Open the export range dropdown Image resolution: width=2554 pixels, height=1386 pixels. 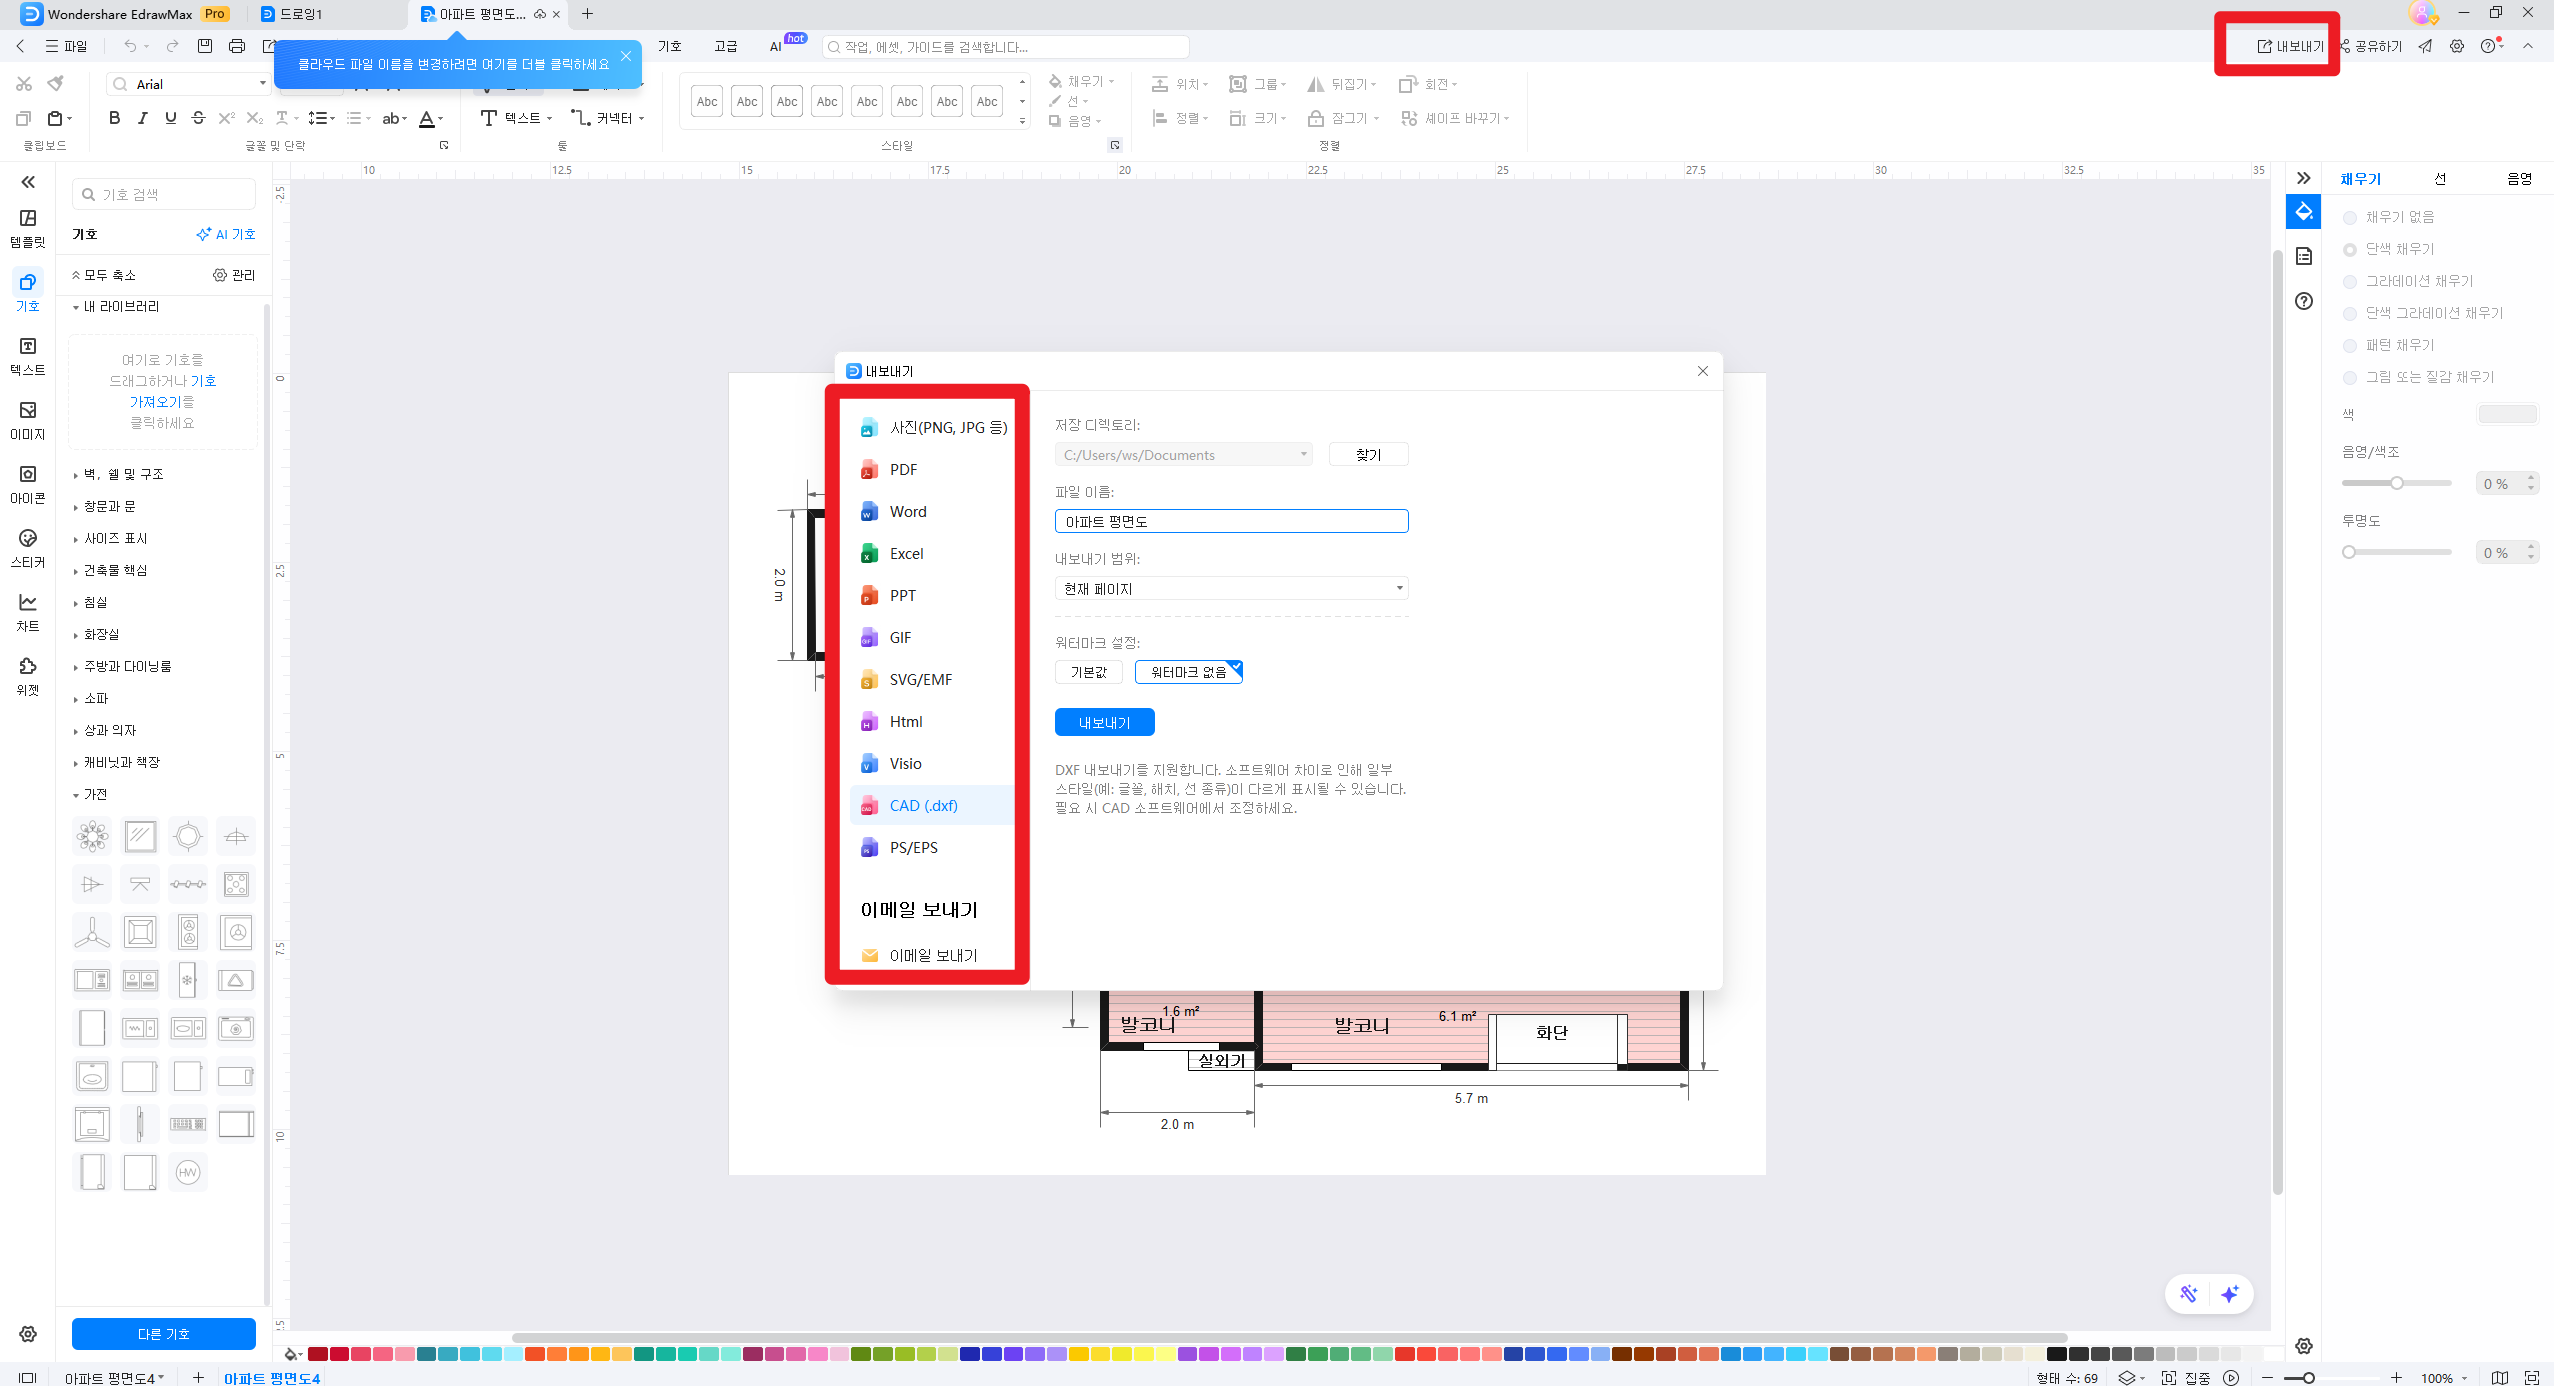[x=1231, y=588]
